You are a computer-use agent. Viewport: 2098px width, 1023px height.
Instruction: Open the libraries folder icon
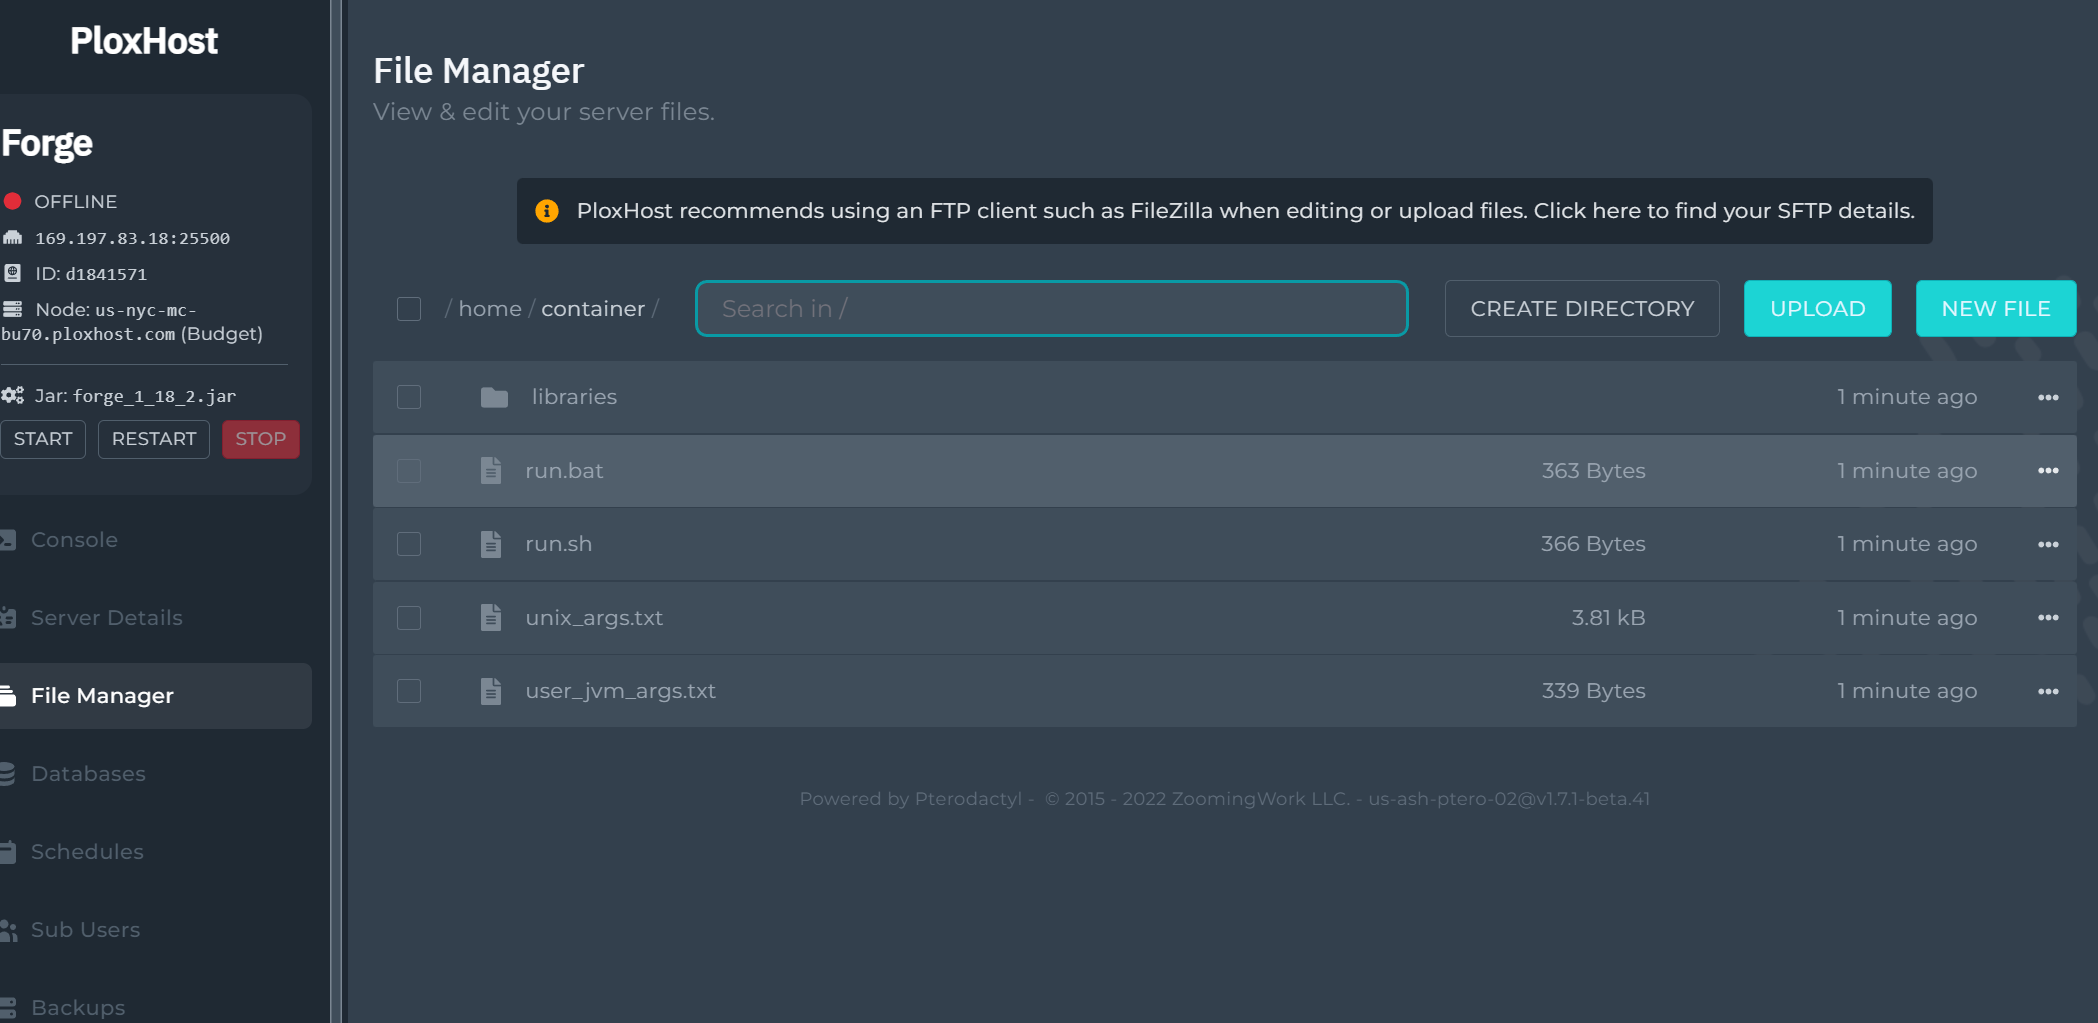tap(494, 397)
